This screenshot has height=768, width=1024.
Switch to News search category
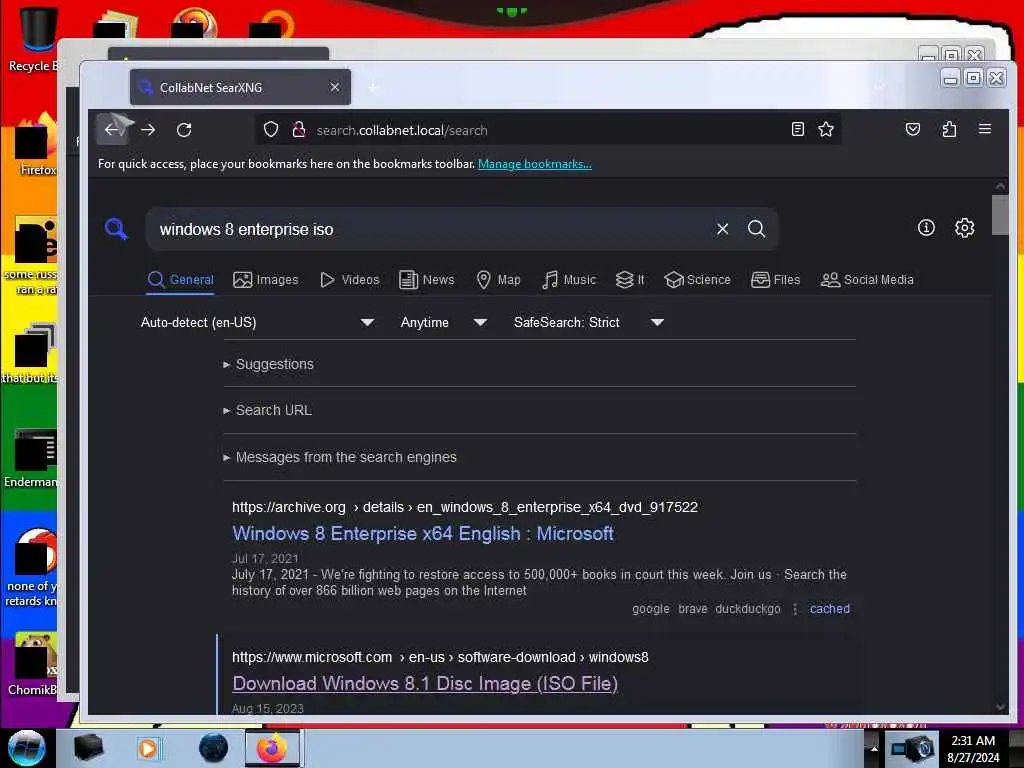pyautogui.click(x=426, y=280)
